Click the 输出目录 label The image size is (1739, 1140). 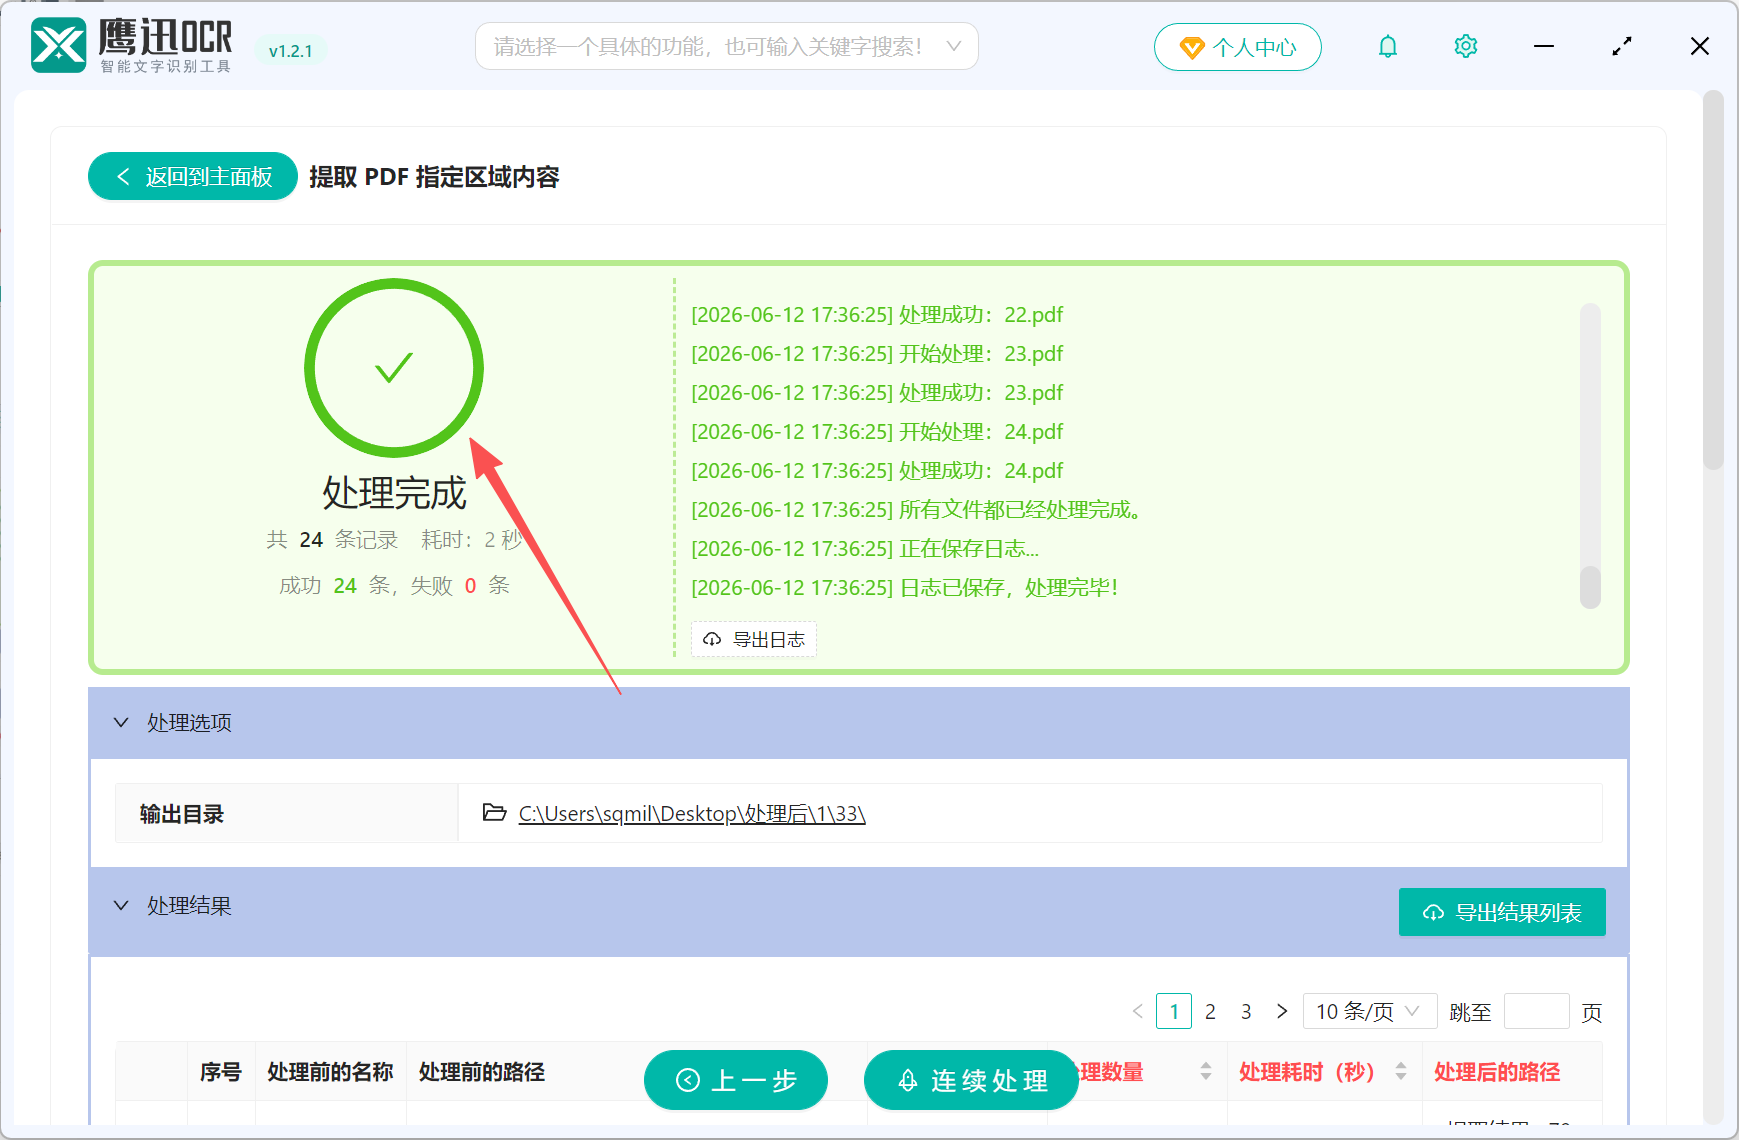click(x=182, y=813)
